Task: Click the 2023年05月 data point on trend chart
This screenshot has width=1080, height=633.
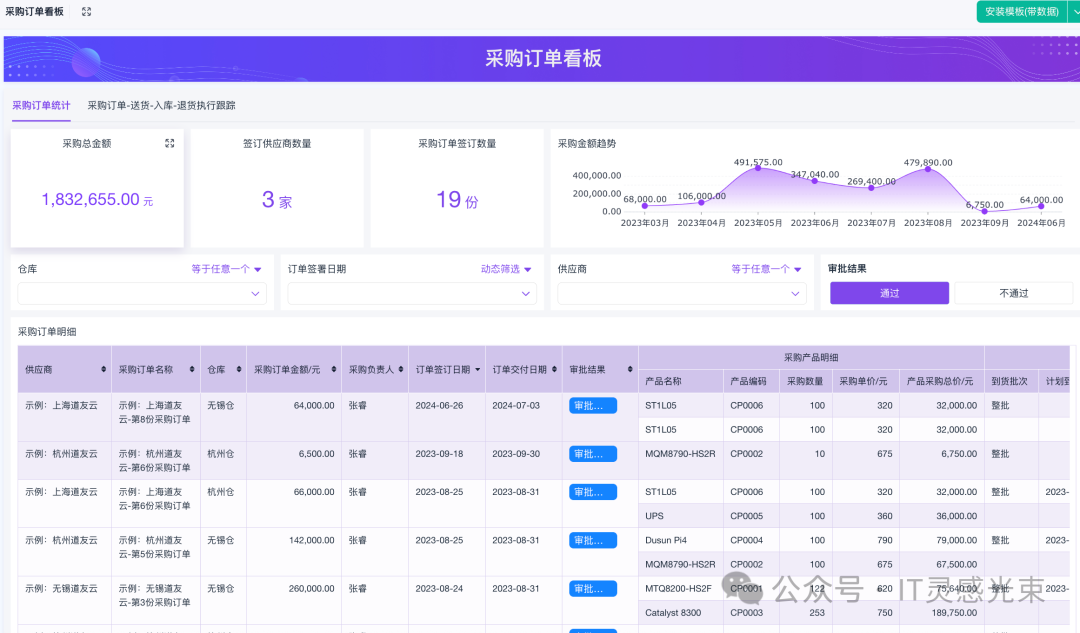Action: [x=758, y=167]
